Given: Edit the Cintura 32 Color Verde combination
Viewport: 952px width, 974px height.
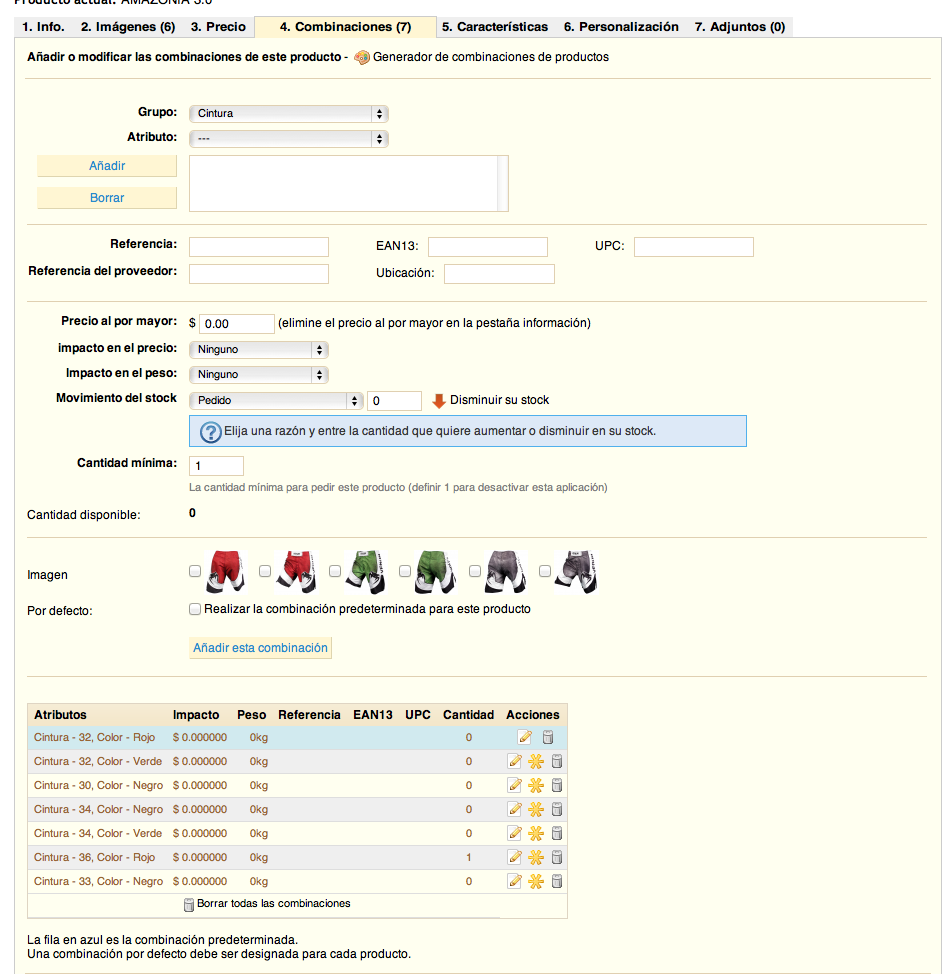Looking at the screenshot, I should (x=514, y=761).
